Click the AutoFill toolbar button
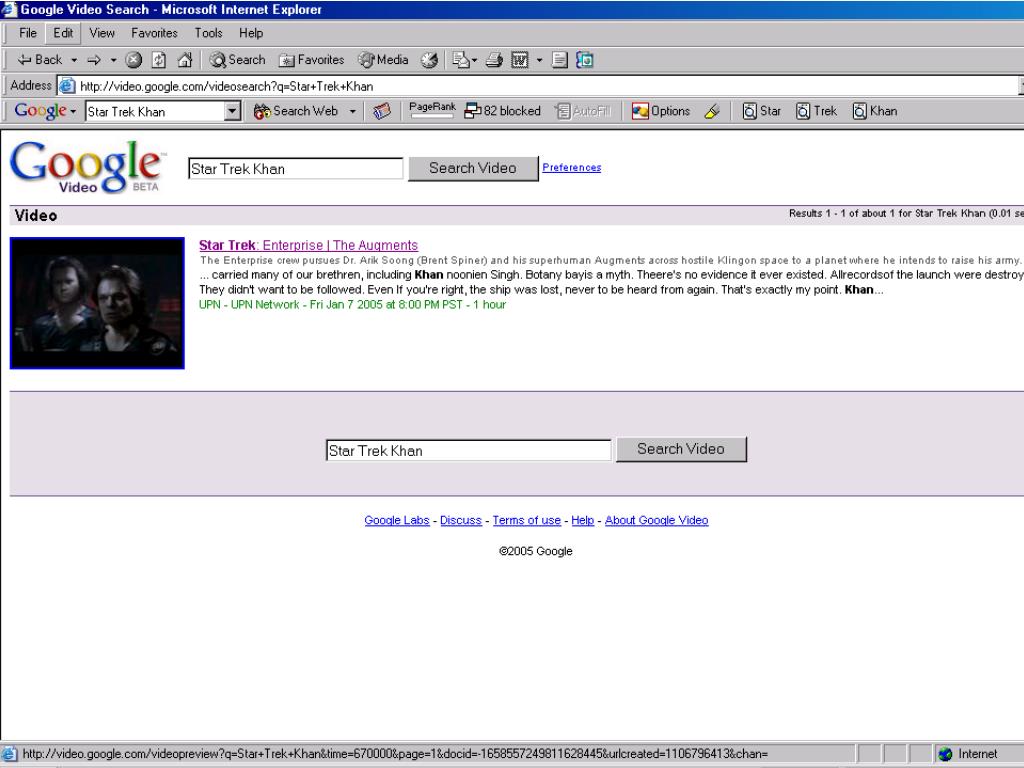 (583, 111)
